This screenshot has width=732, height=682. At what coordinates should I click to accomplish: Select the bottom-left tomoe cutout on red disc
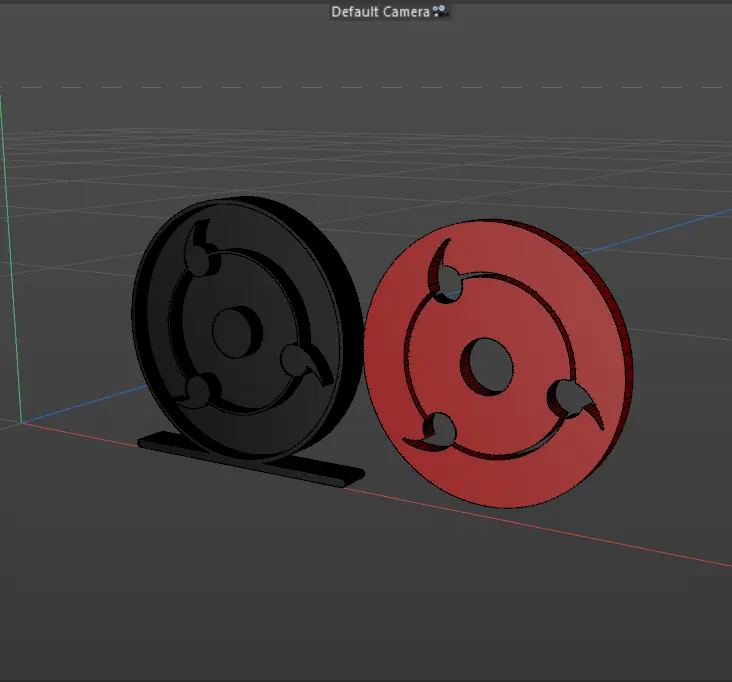point(438,431)
